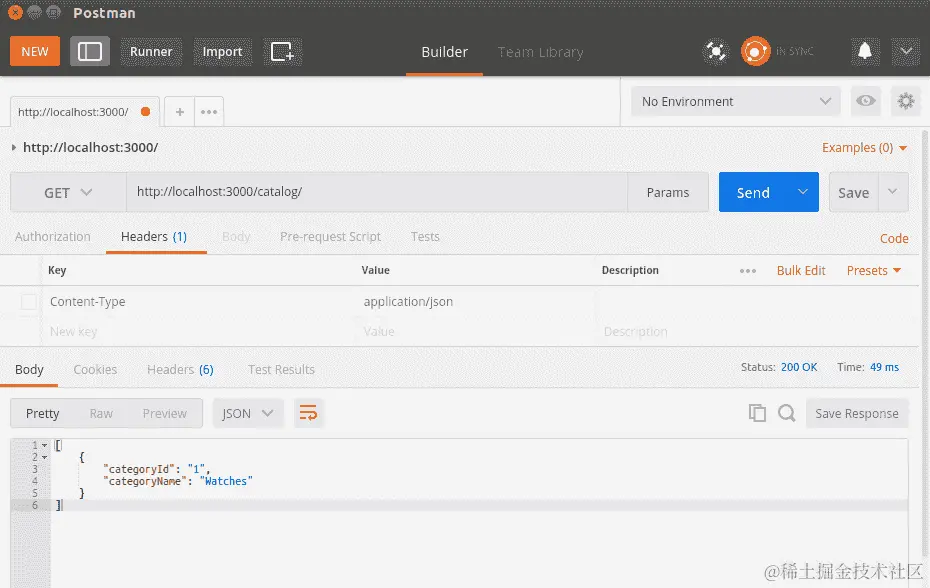Screen dimensions: 930x588
Task: Open the GET method dropdown
Action: 68,192
